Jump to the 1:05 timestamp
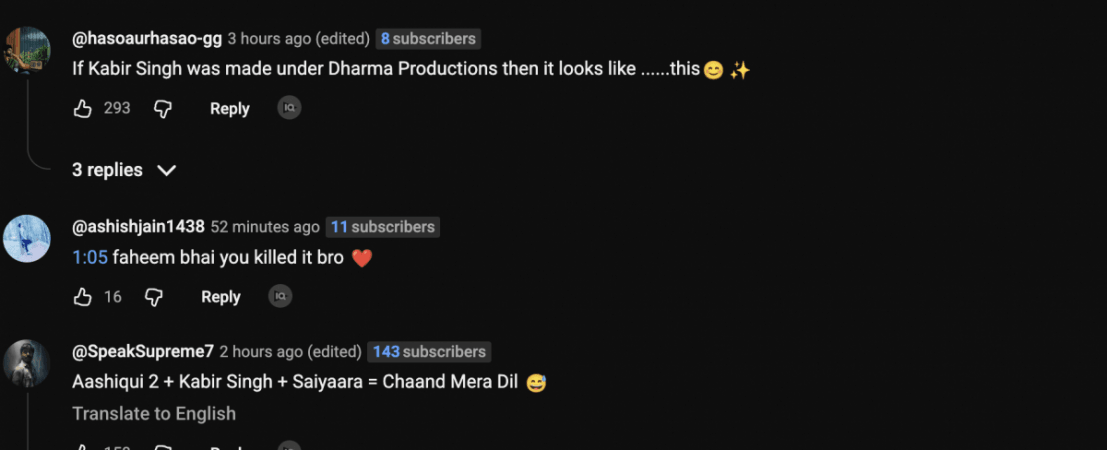The height and width of the screenshot is (450, 1107). (x=89, y=257)
